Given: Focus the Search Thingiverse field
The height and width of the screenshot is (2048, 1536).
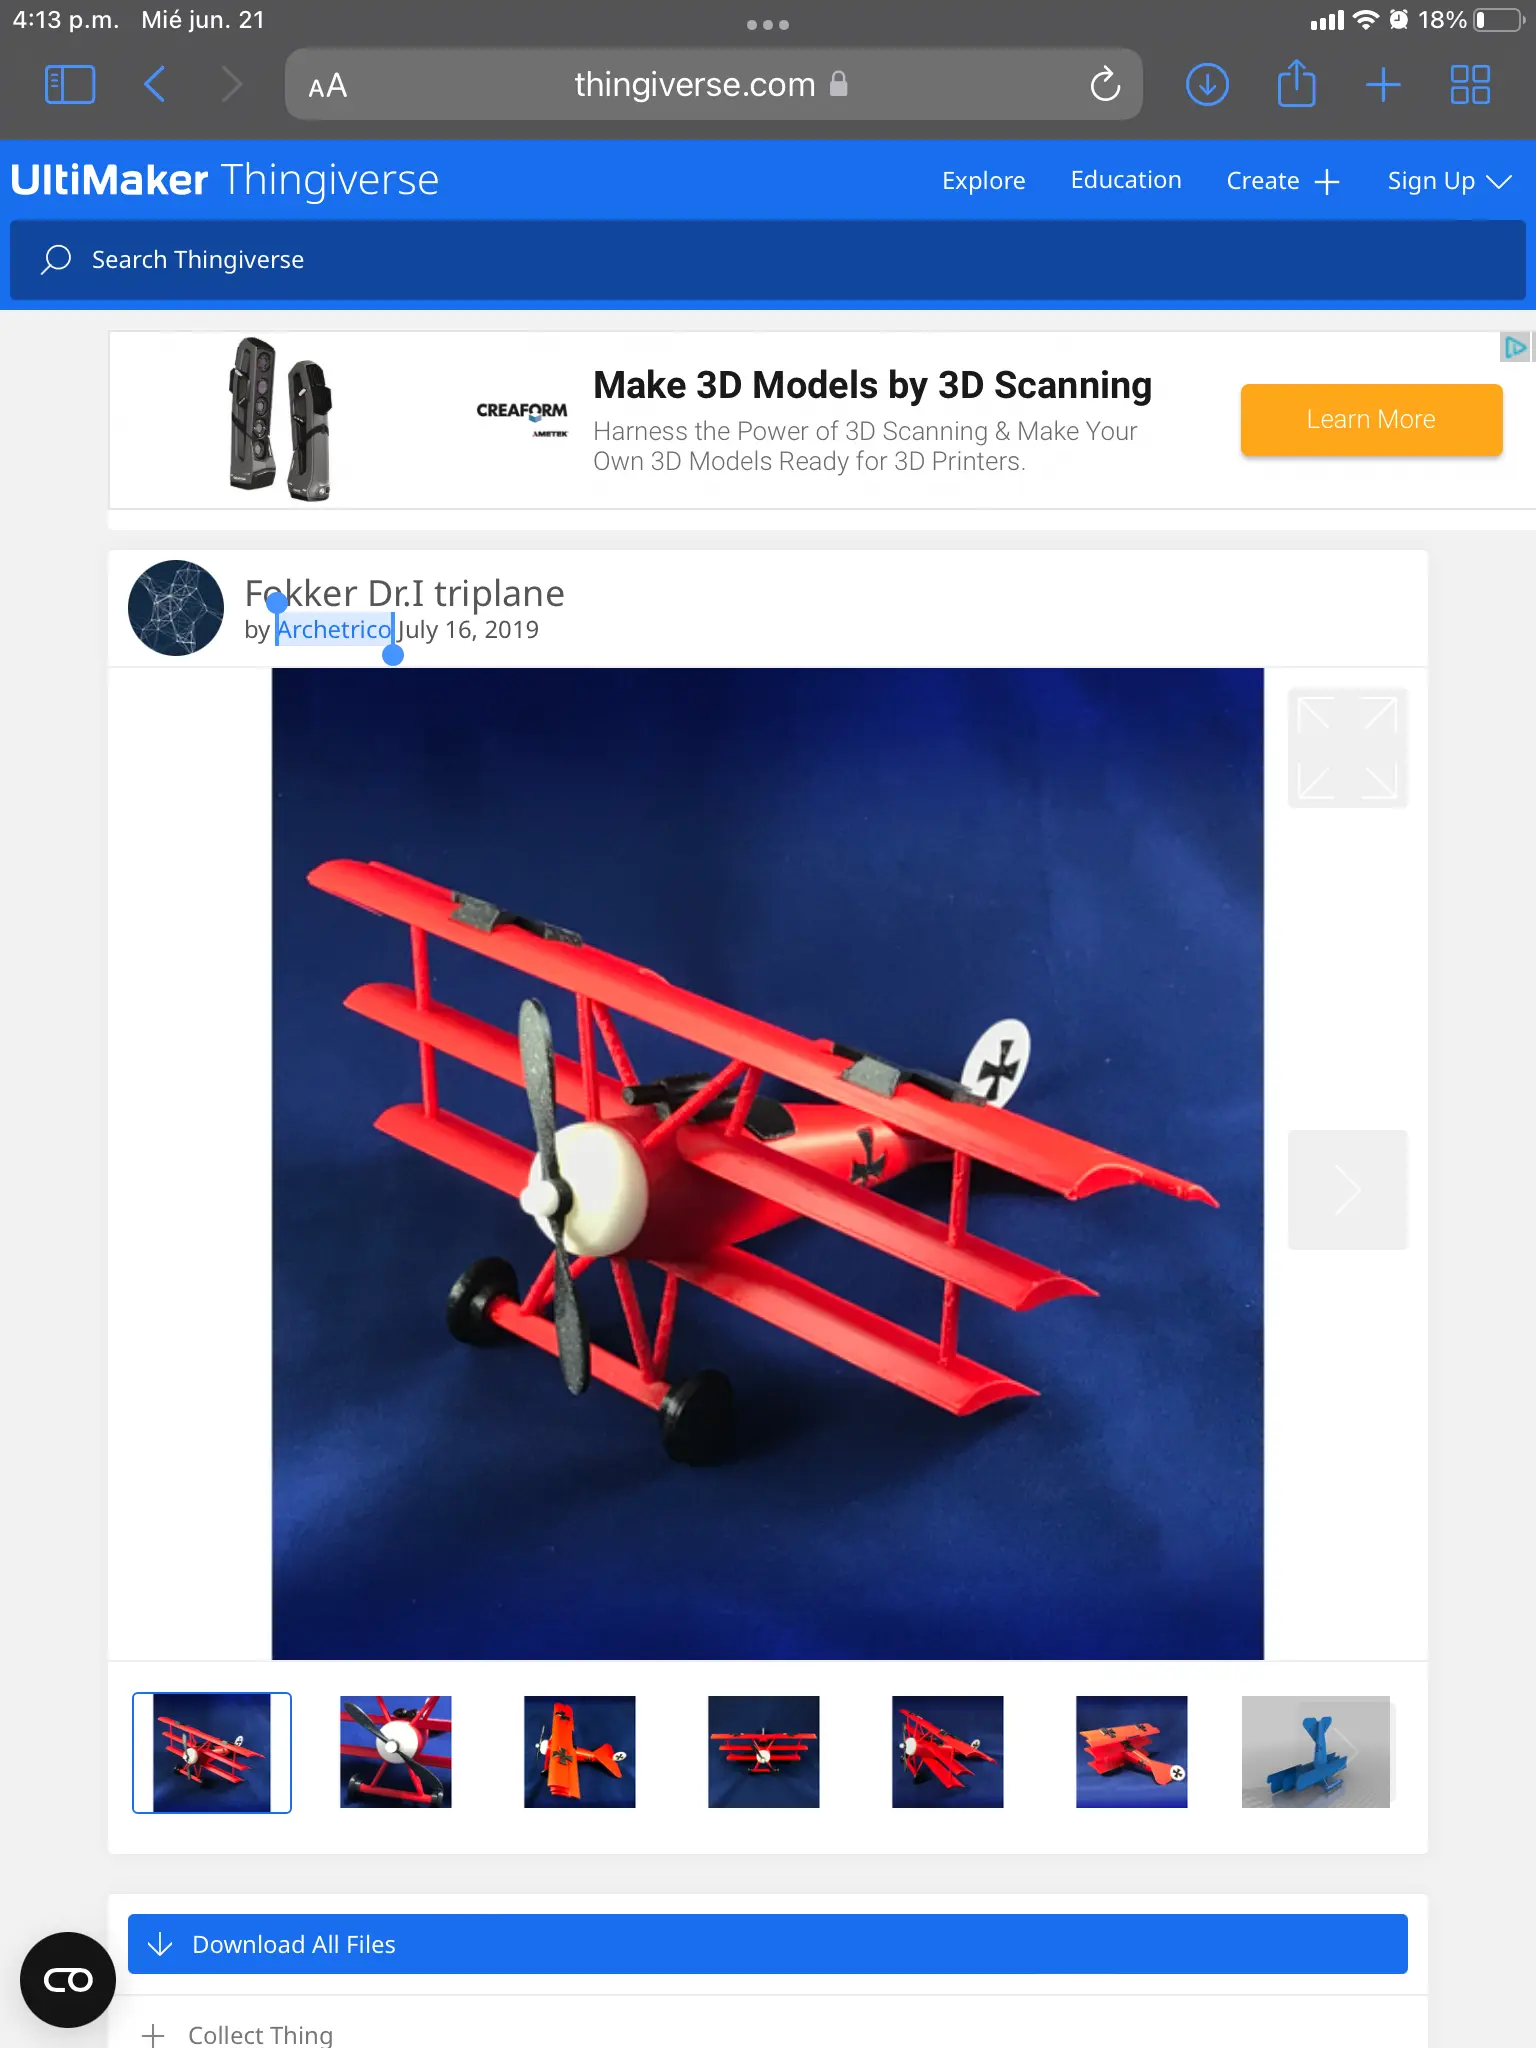Looking at the screenshot, I should tap(768, 260).
